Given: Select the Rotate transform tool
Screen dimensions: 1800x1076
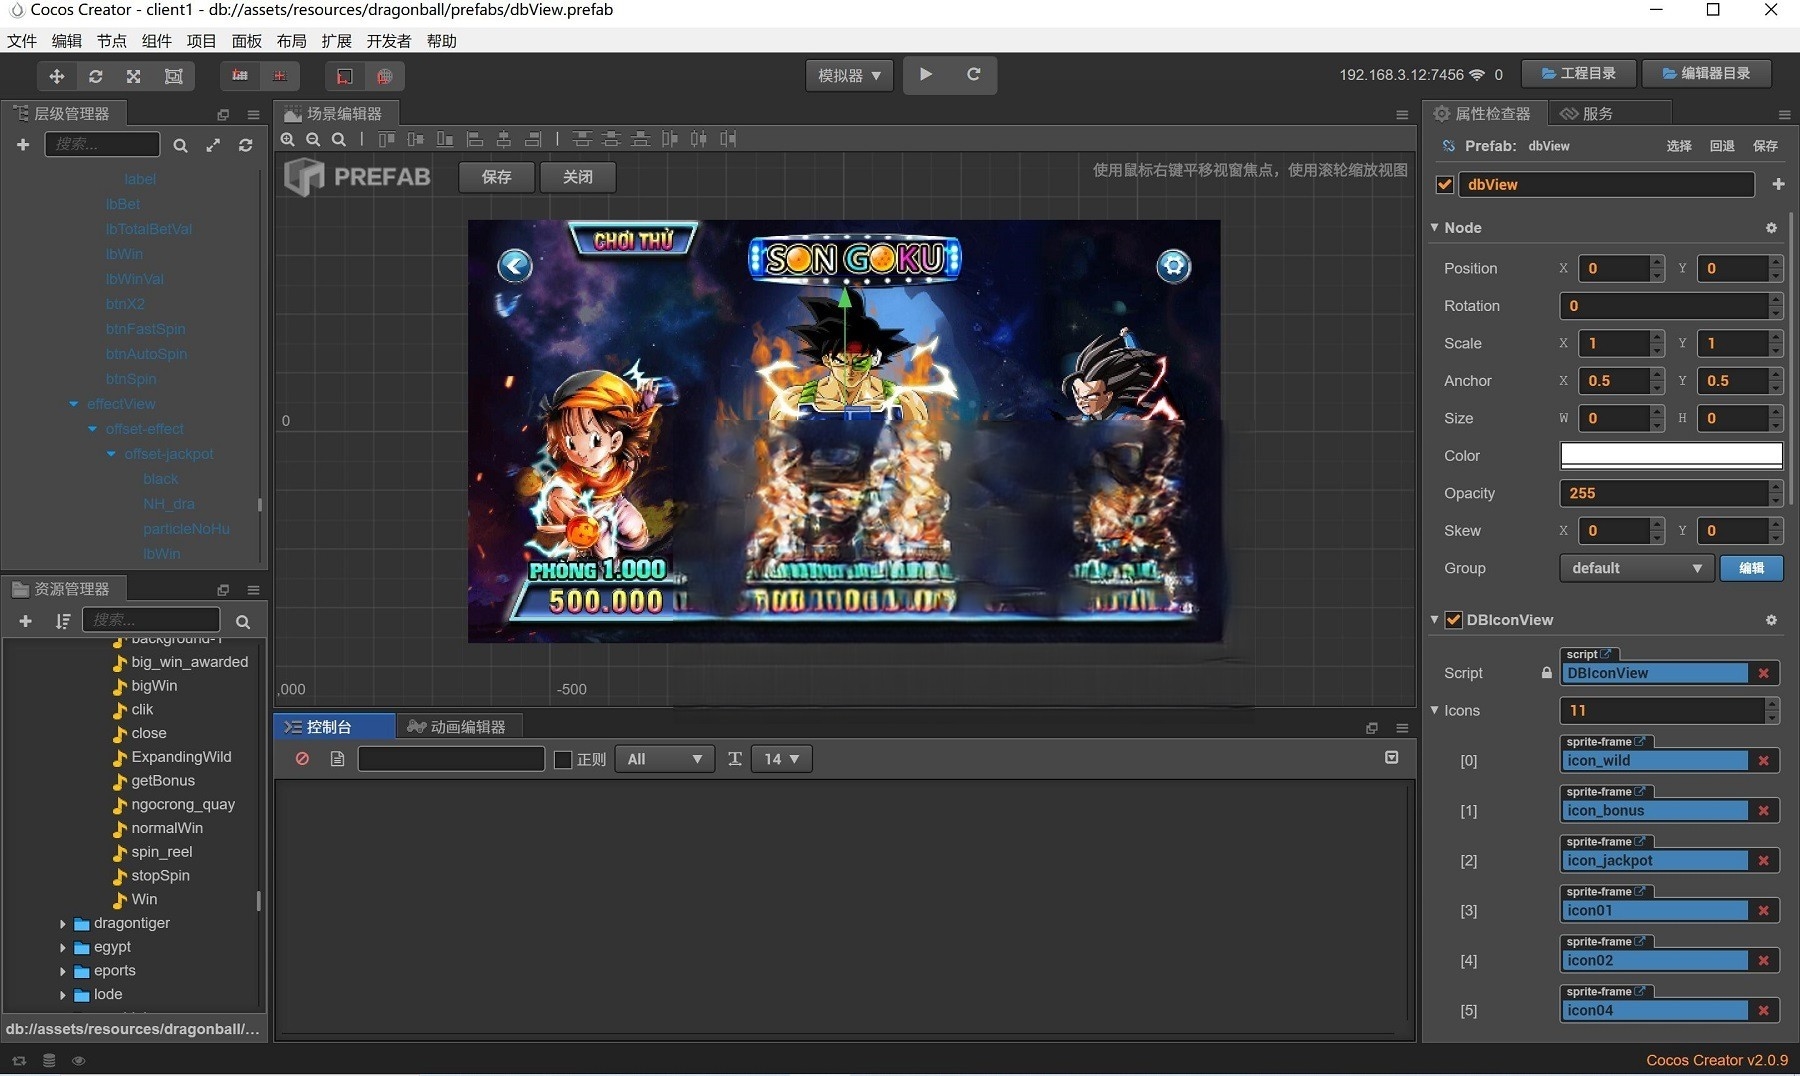Looking at the screenshot, I should coord(96,76).
